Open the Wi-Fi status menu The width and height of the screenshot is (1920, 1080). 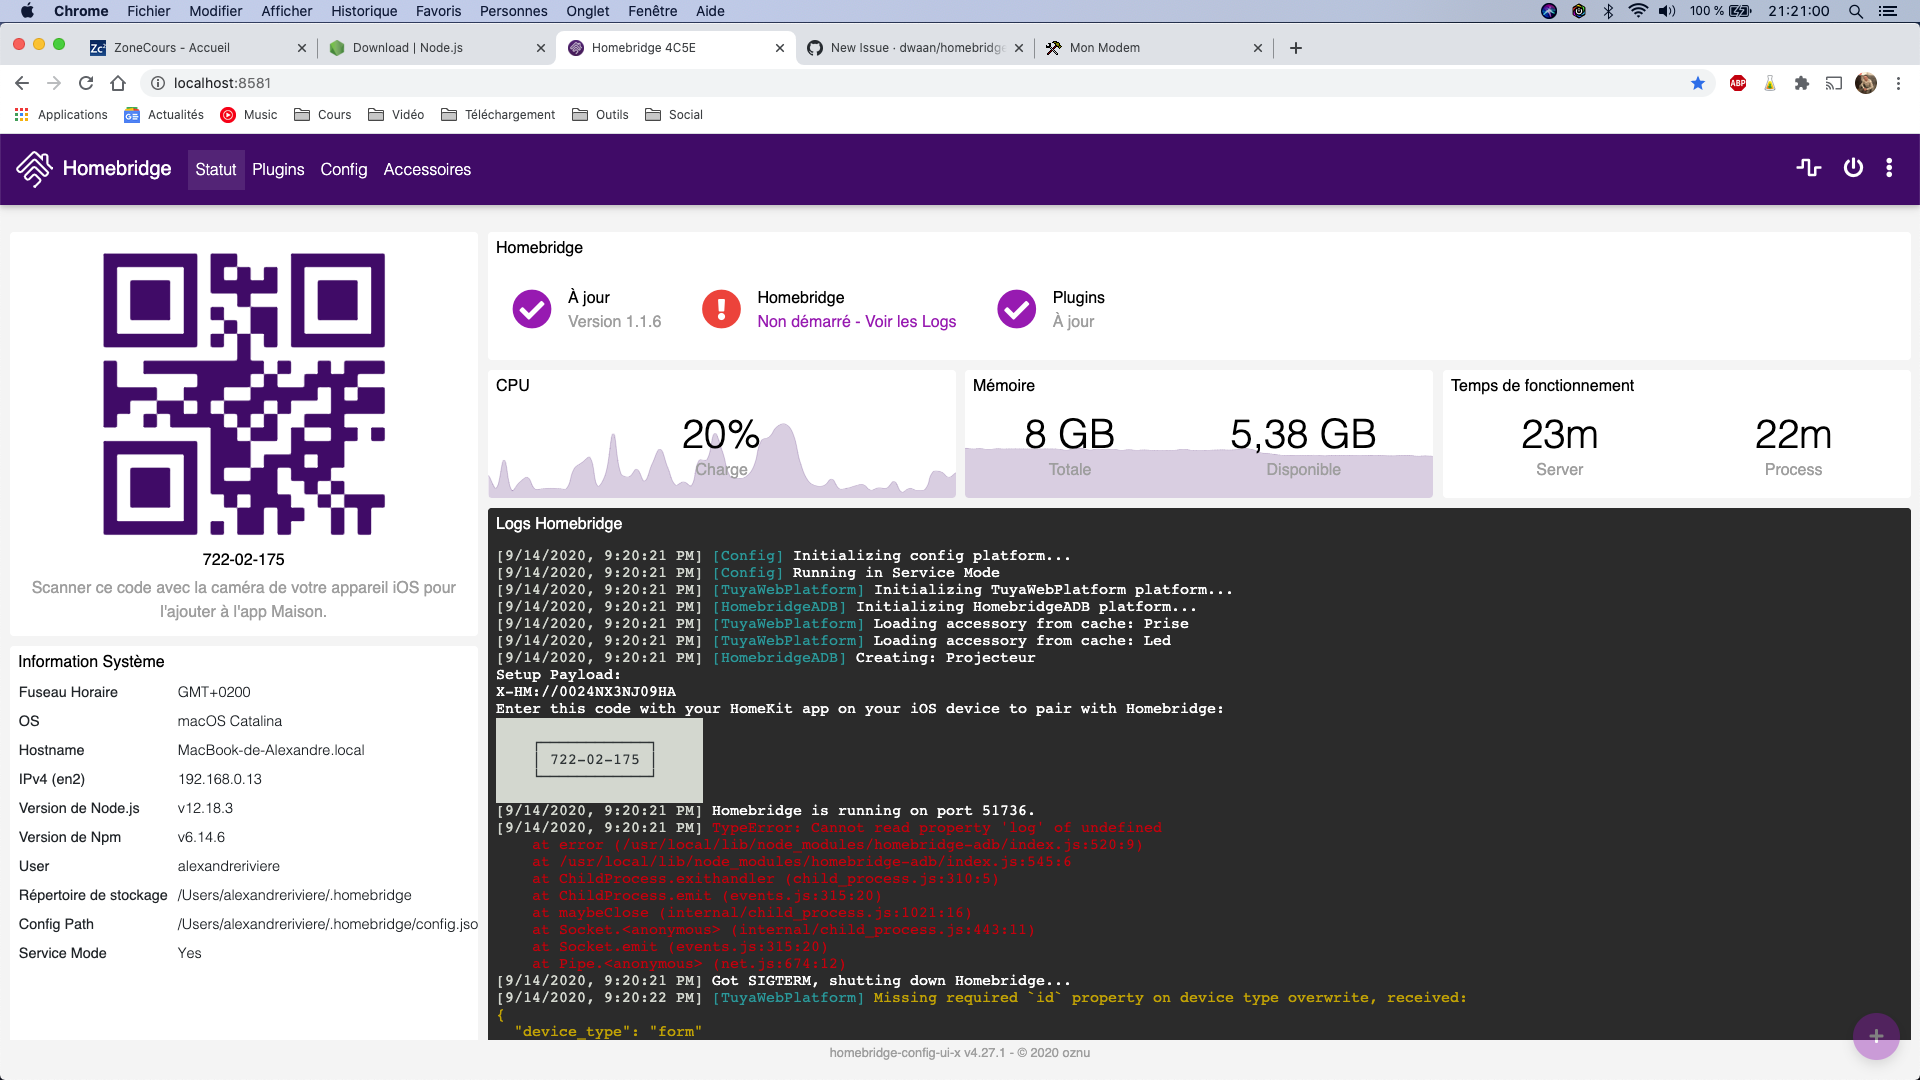point(1638,11)
